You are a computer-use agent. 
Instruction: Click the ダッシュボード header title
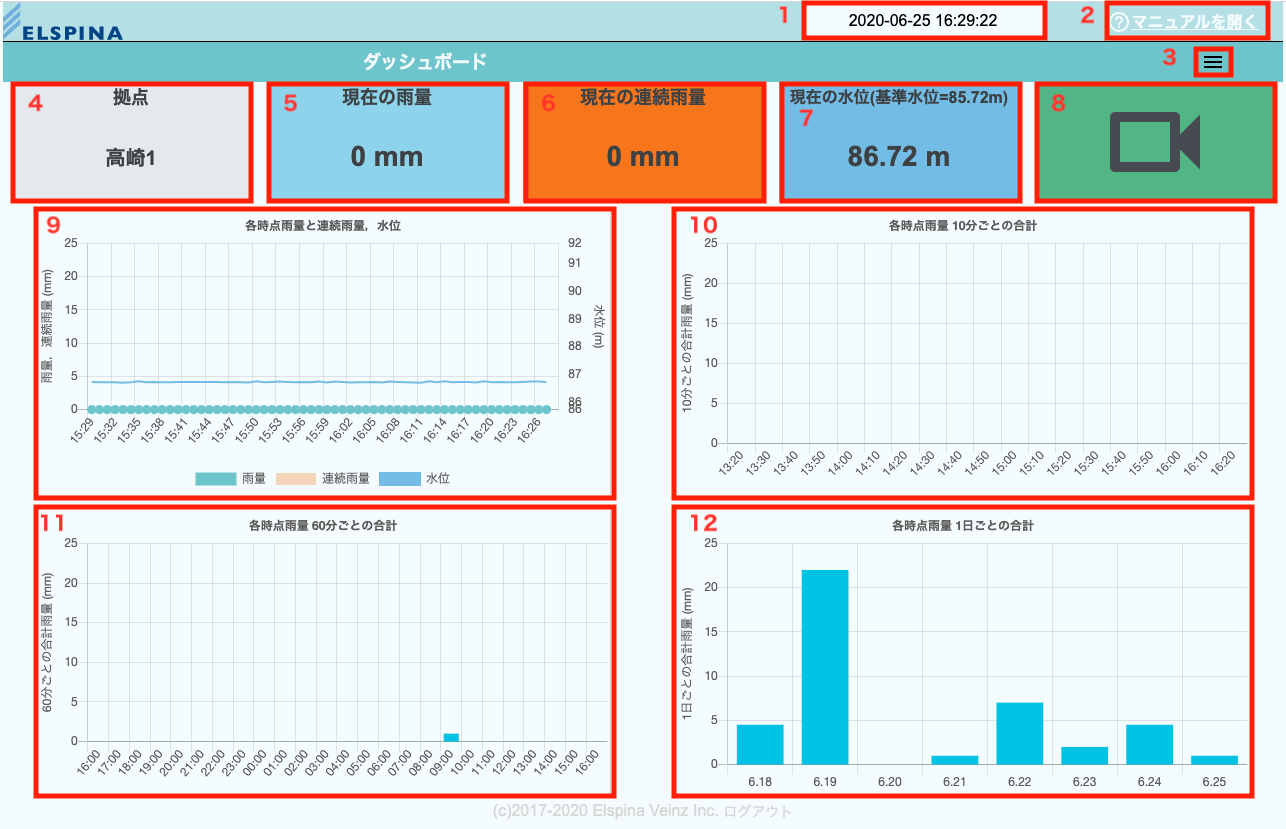[x=424, y=62]
